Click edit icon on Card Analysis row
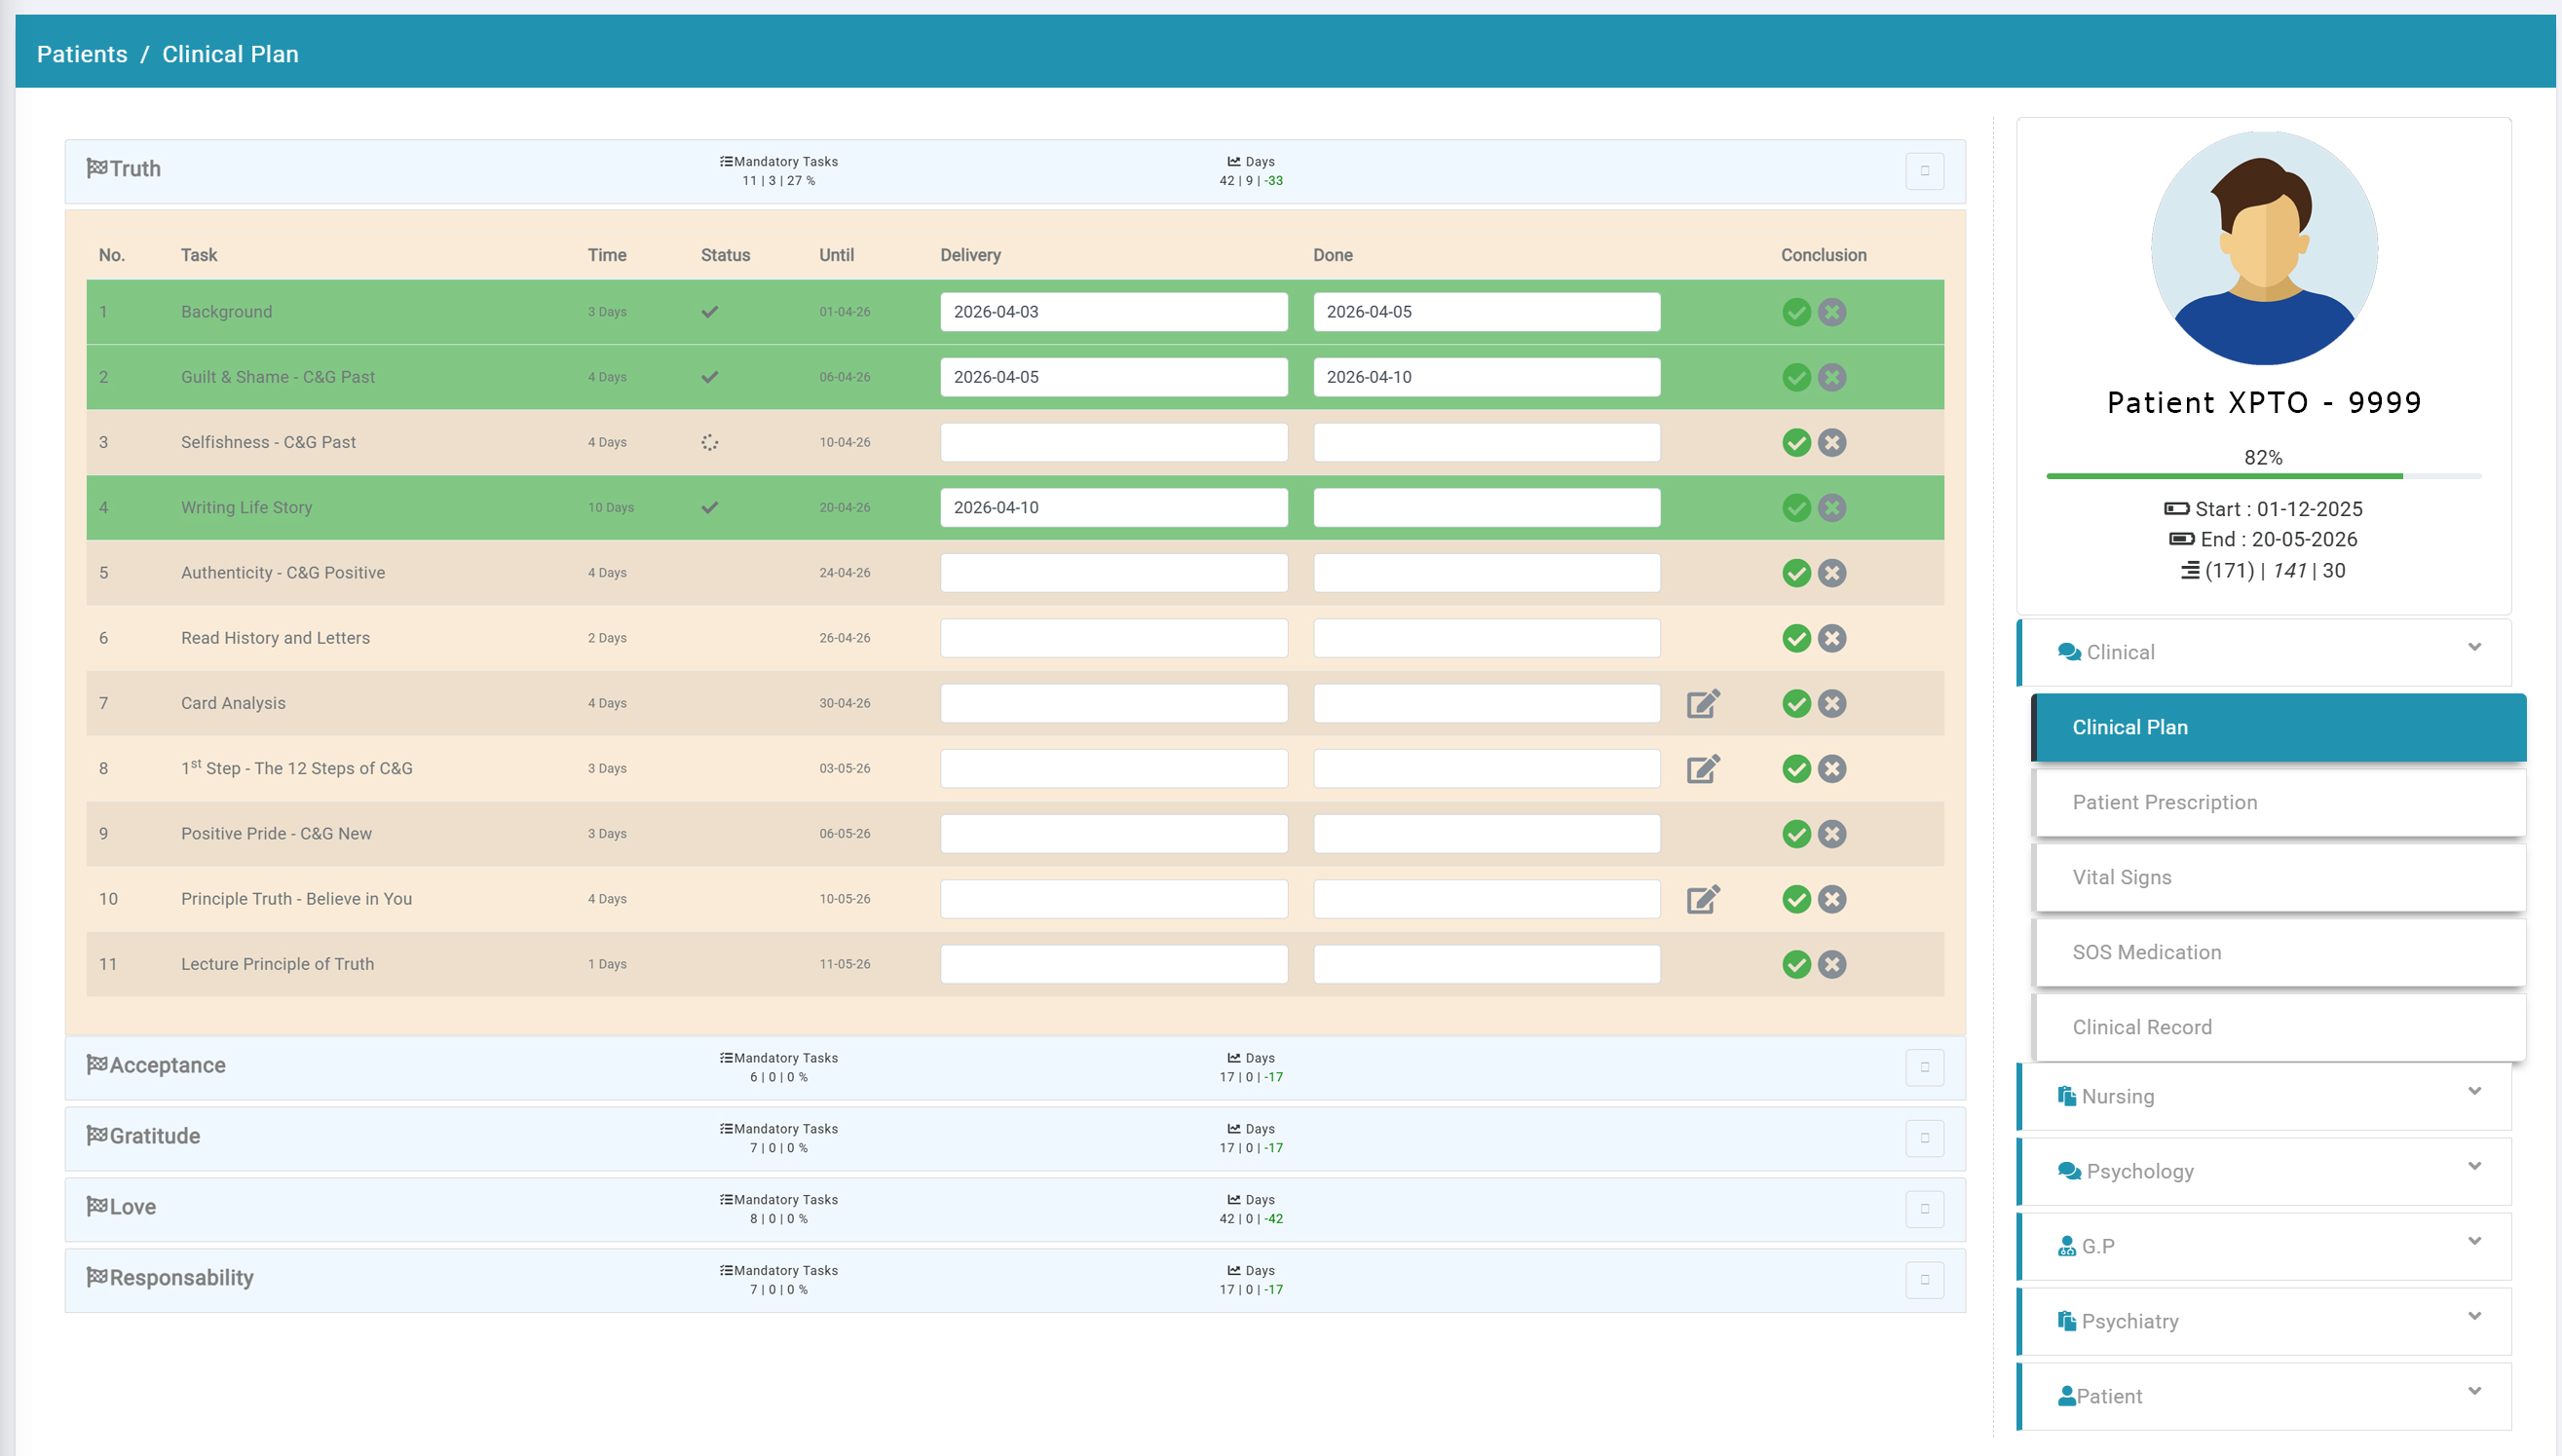 coord(1702,703)
